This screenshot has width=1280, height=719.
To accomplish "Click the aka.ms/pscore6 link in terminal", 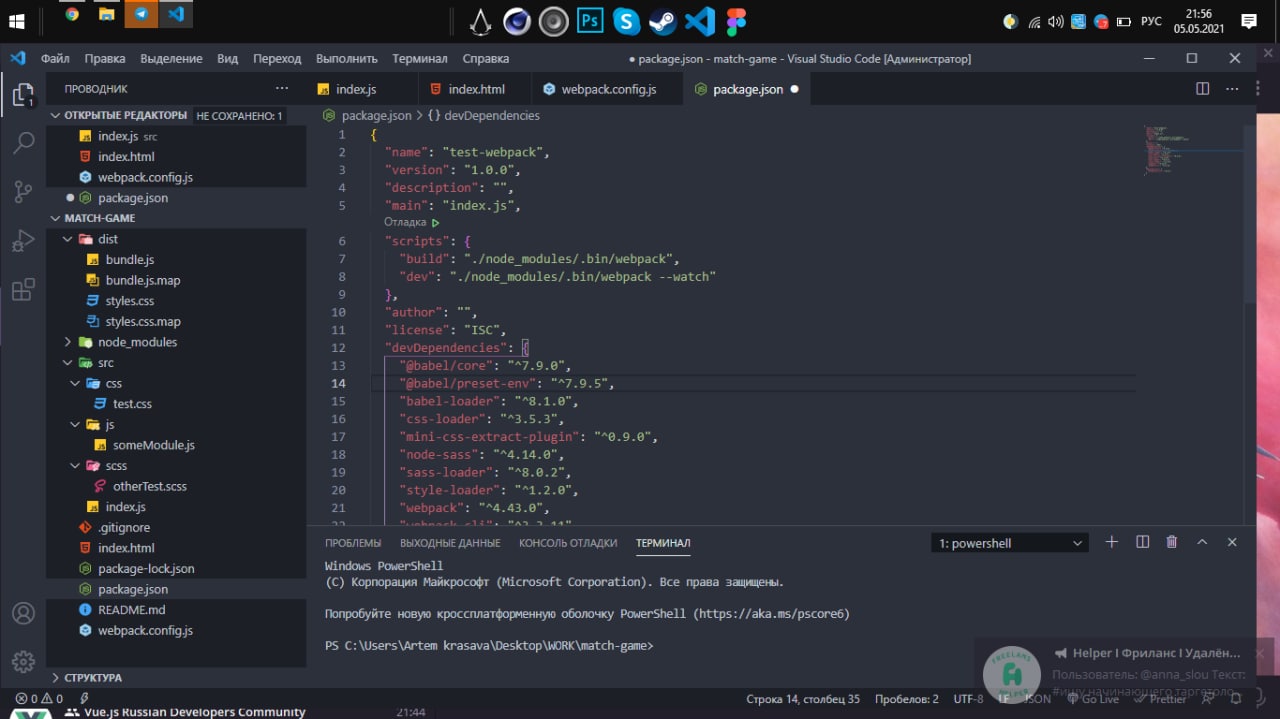I will click(x=772, y=613).
